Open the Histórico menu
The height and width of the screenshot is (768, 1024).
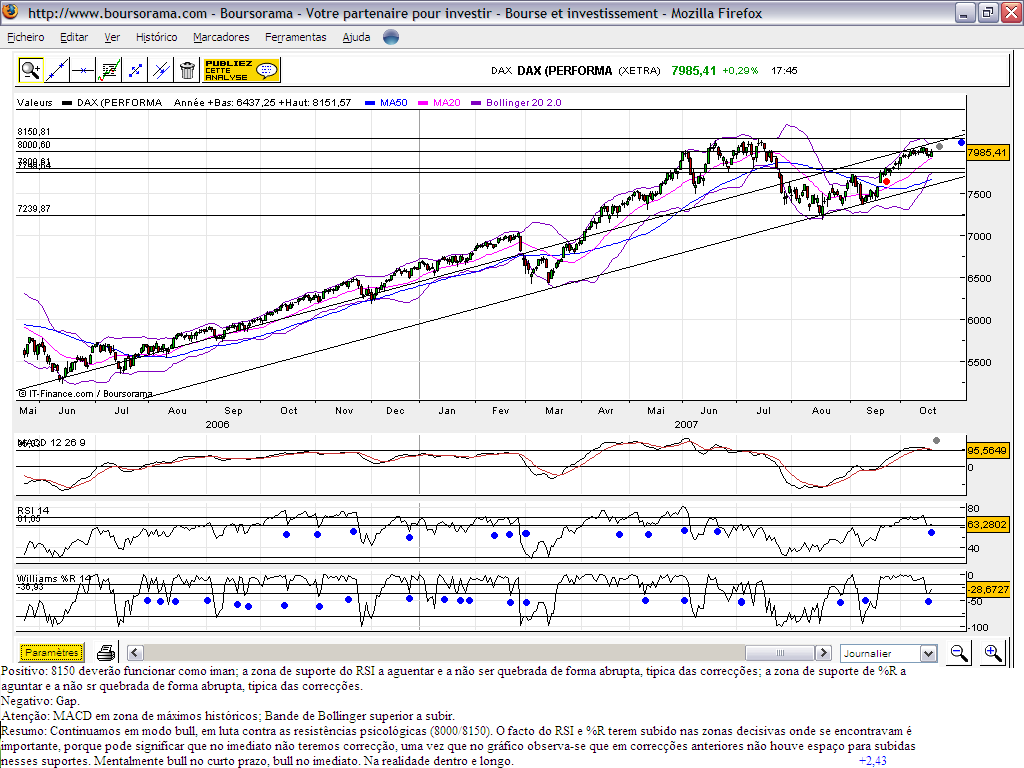pyautogui.click(x=157, y=37)
